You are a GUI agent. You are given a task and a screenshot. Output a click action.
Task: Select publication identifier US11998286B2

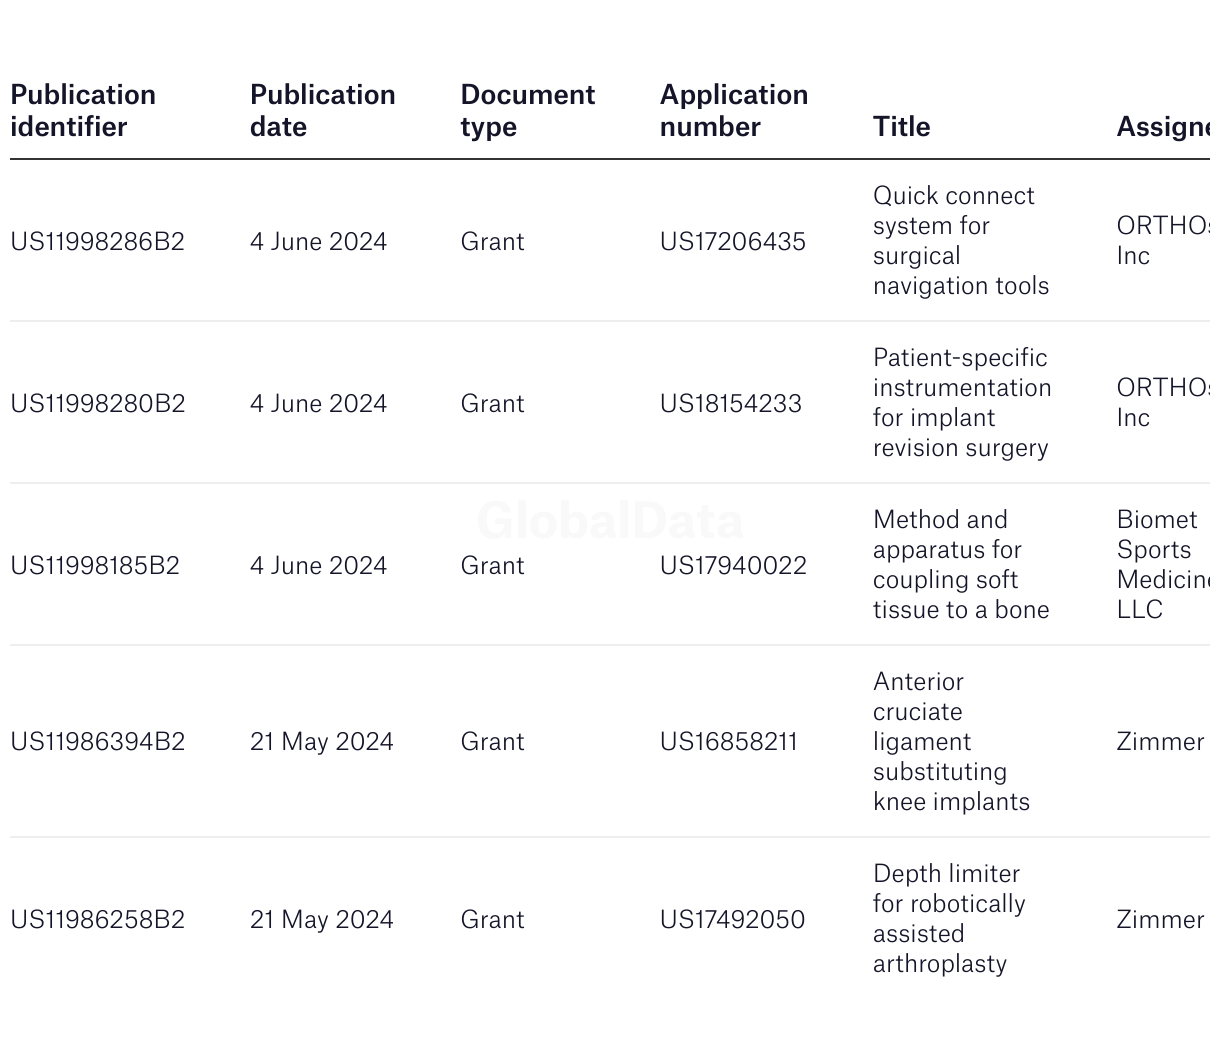coord(97,242)
